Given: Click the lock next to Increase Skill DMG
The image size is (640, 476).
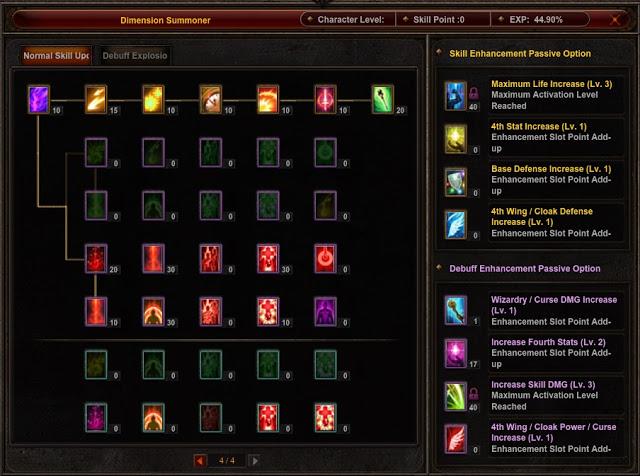Looking at the screenshot, I should click(473, 394).
